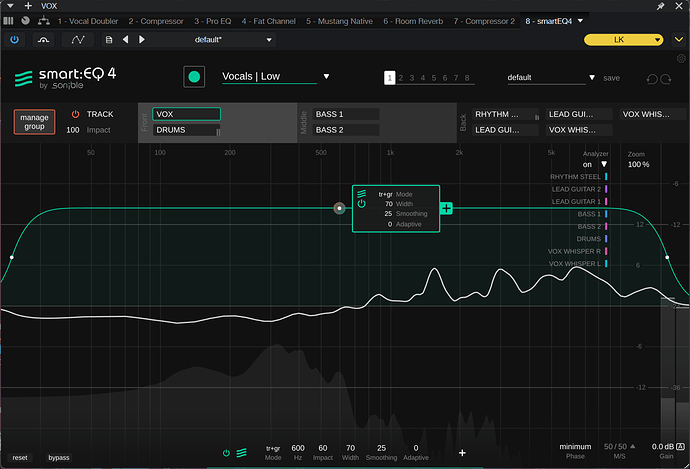Reset the EQ settings
Image resolution: width=690 pixels, height=469 pixels.
[20, 458]
